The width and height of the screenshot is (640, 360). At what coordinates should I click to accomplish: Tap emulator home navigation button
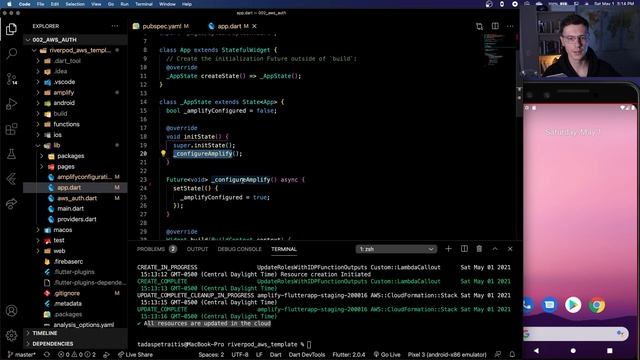click(573, 351)
